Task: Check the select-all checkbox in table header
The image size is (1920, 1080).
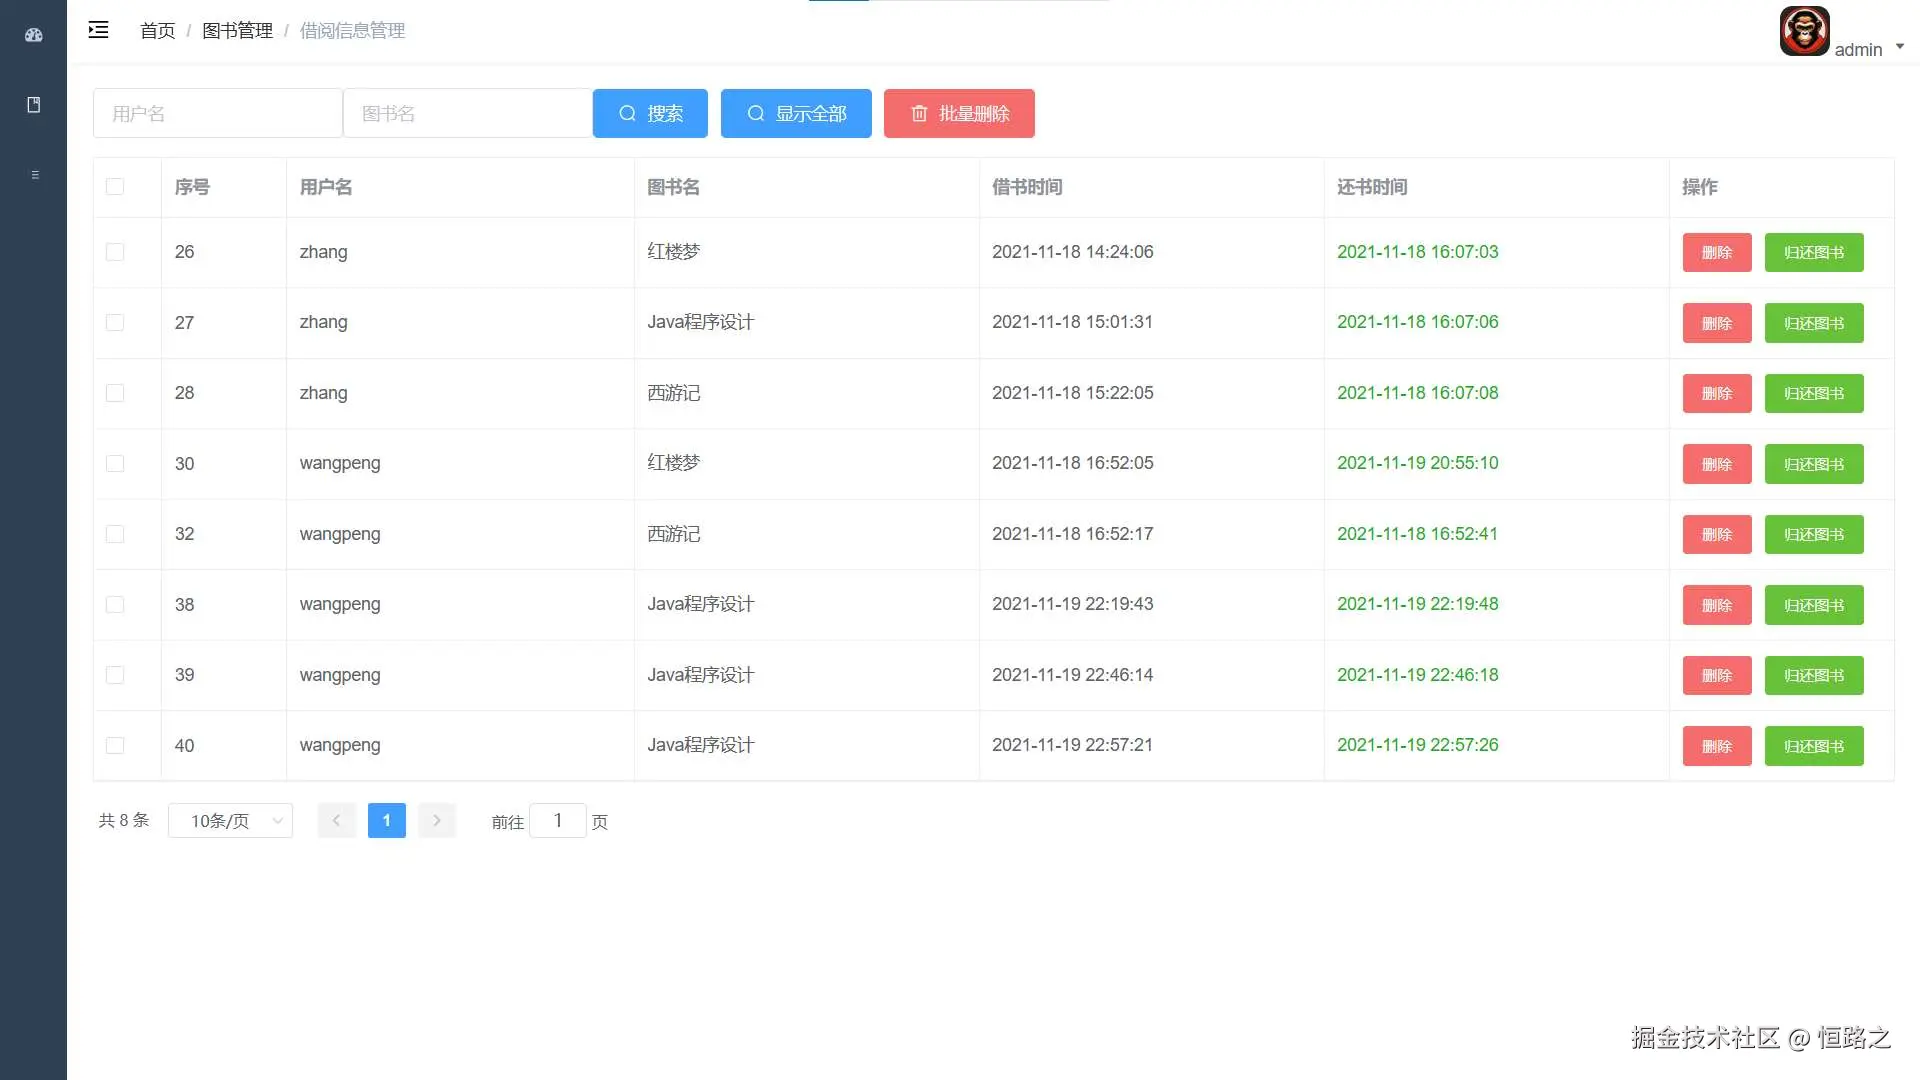Action: click(115, 187)
